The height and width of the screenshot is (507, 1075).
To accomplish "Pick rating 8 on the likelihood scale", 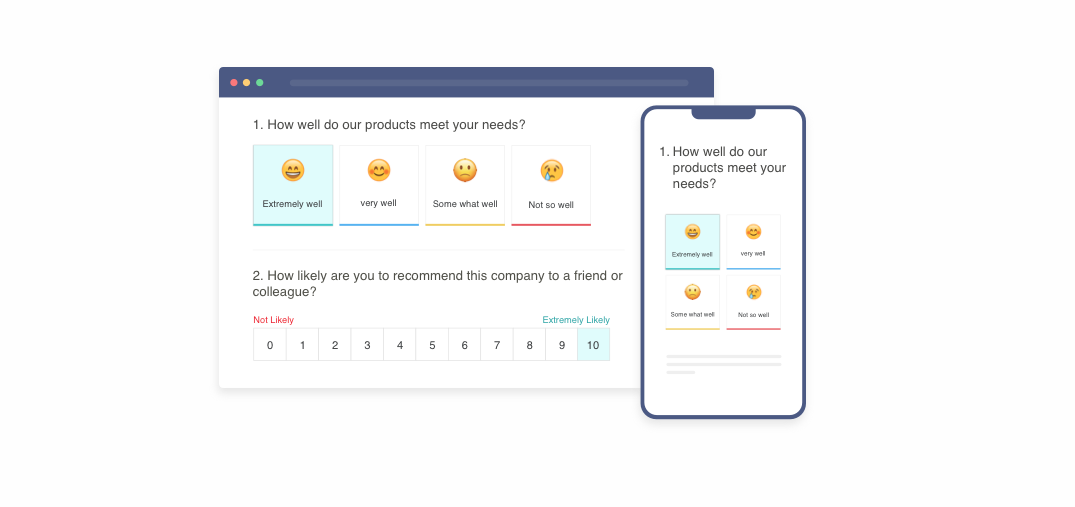I will coord(529,345).
